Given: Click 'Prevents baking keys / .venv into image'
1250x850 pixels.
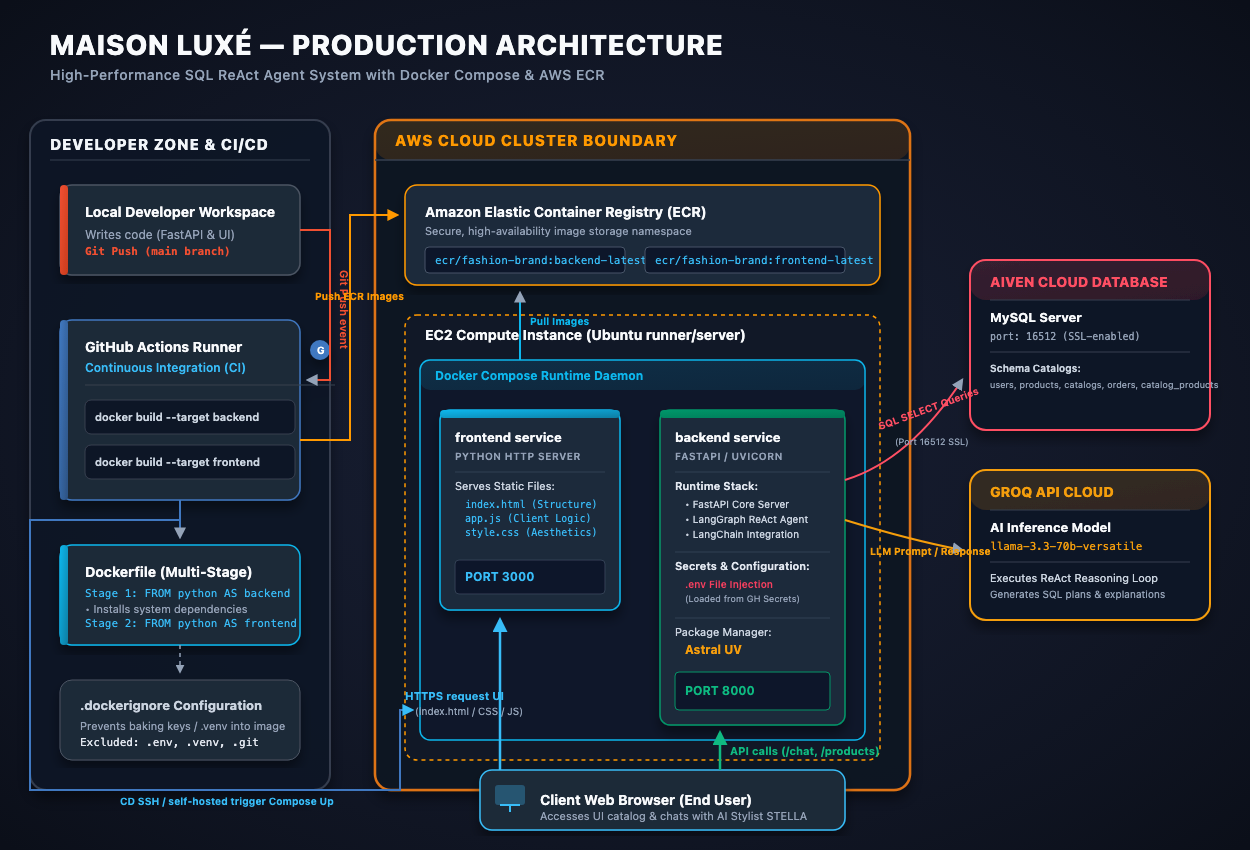Looking at the screenshot, I should tap(182, 726).
